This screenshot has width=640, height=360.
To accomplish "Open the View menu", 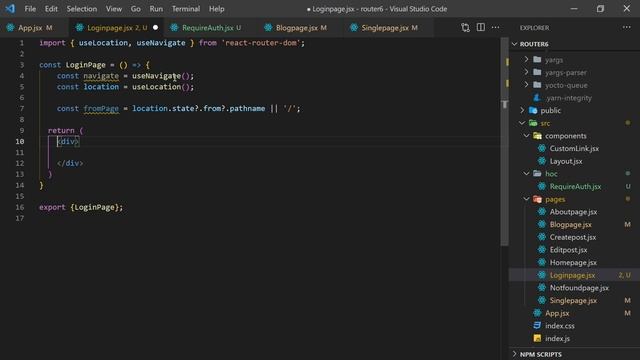I will pyautogui.click(x=113, y=9).
